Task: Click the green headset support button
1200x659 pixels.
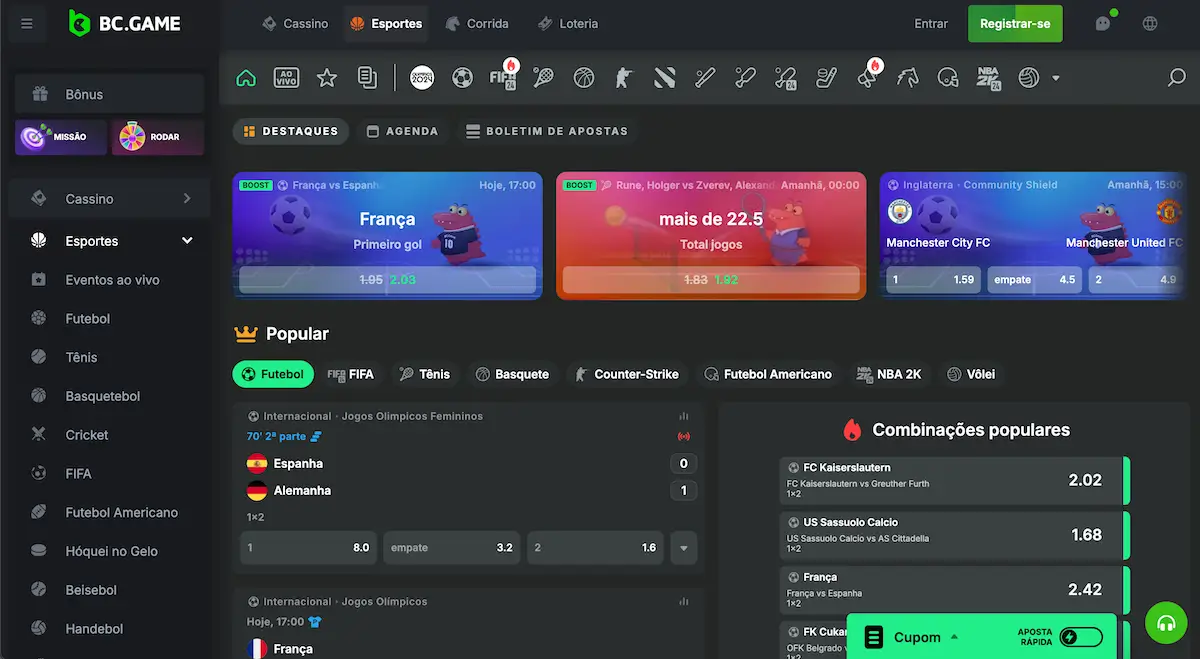Action: pos(1165,622)
